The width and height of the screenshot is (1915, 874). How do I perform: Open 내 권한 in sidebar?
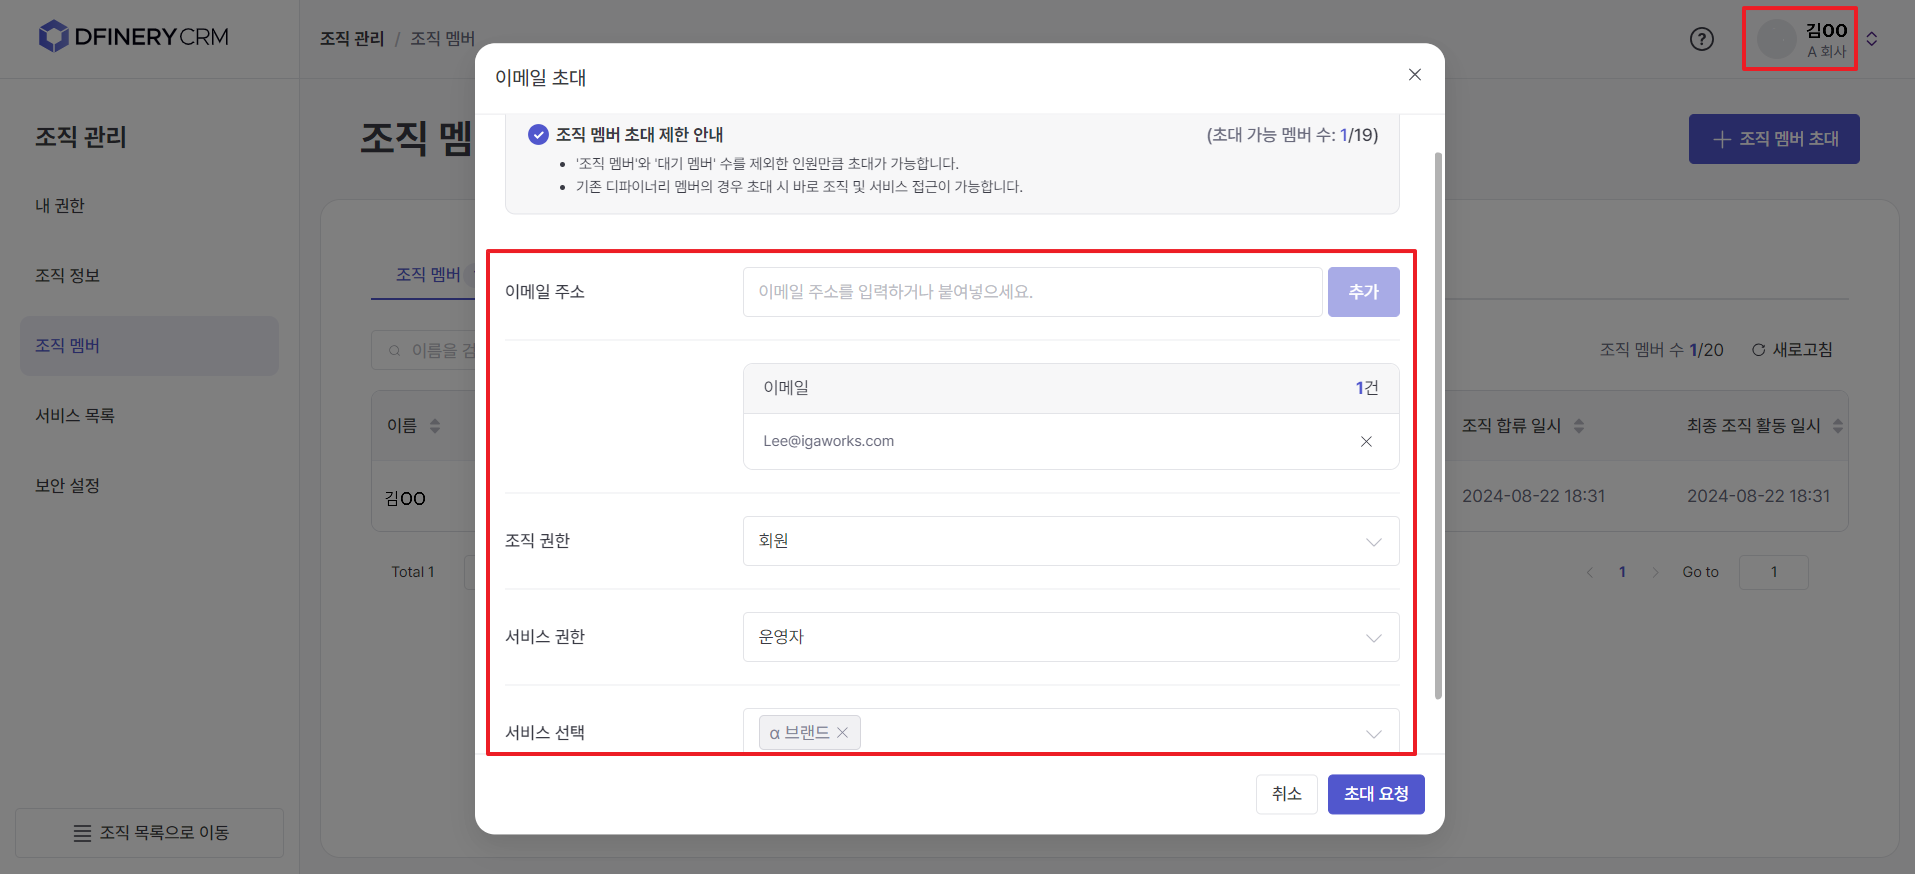click(x=60, y=206)
